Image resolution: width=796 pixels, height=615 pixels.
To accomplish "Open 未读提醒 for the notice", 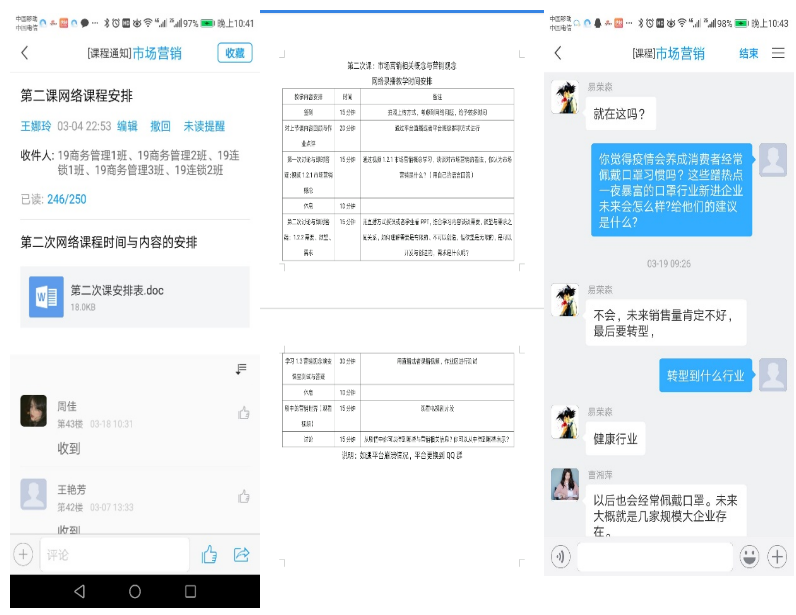I will pos(204,126).
